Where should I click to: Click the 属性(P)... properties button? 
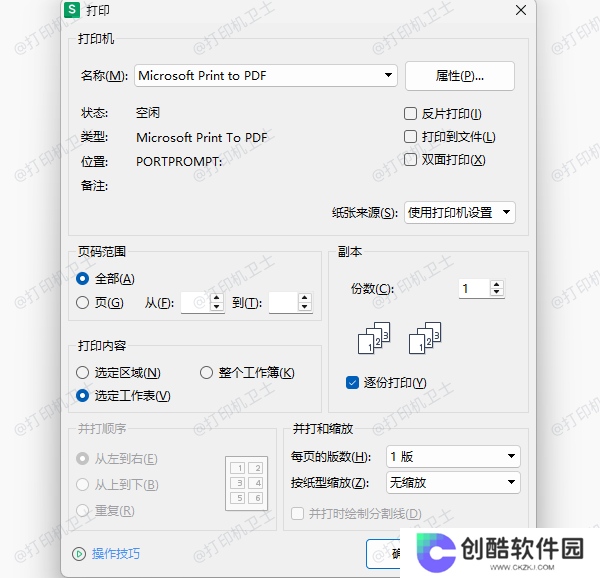click(460, 76)
